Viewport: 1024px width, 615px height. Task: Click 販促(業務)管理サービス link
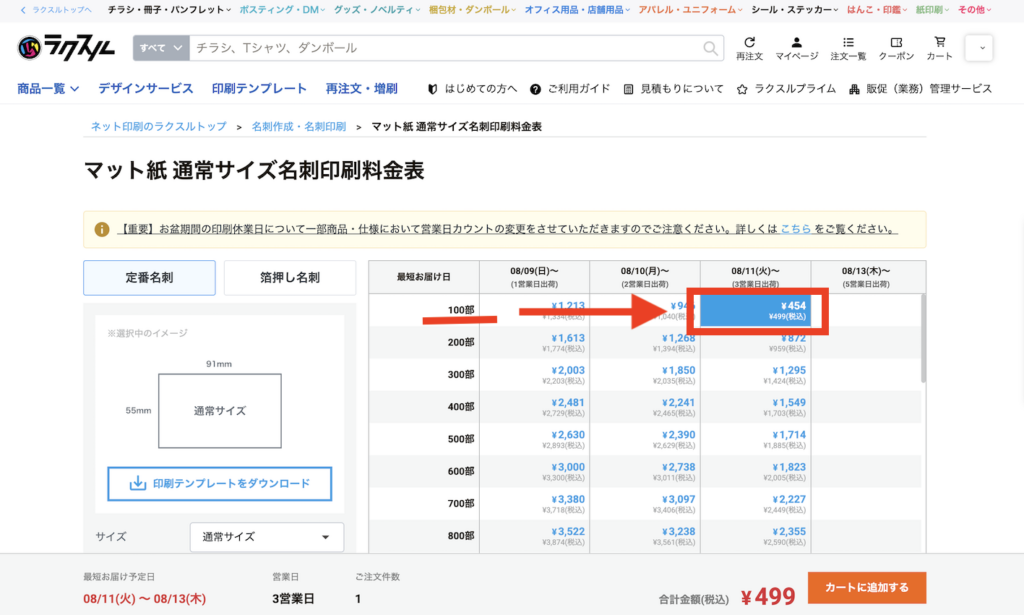[920, 89]
